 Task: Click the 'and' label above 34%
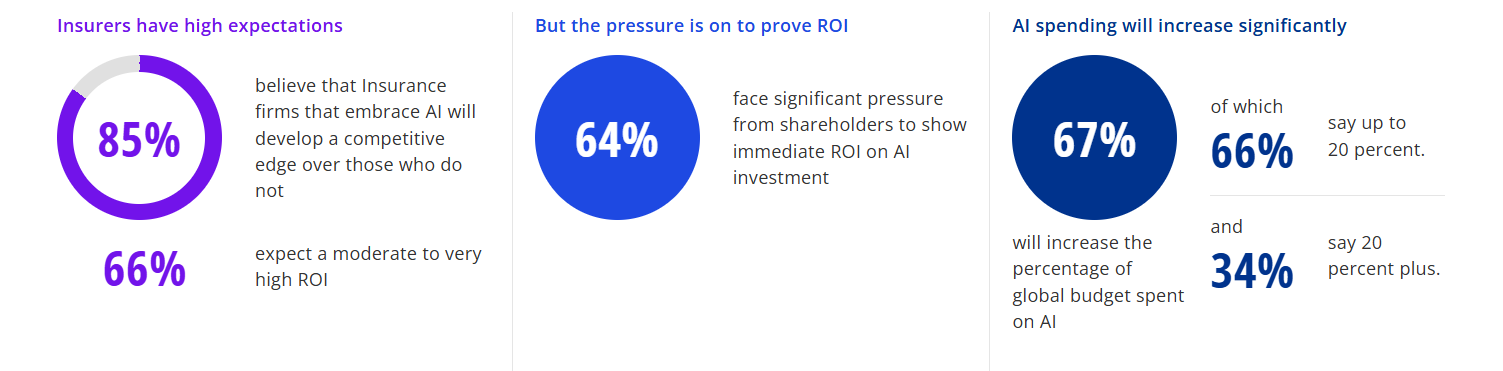[x=1226, y=227]
